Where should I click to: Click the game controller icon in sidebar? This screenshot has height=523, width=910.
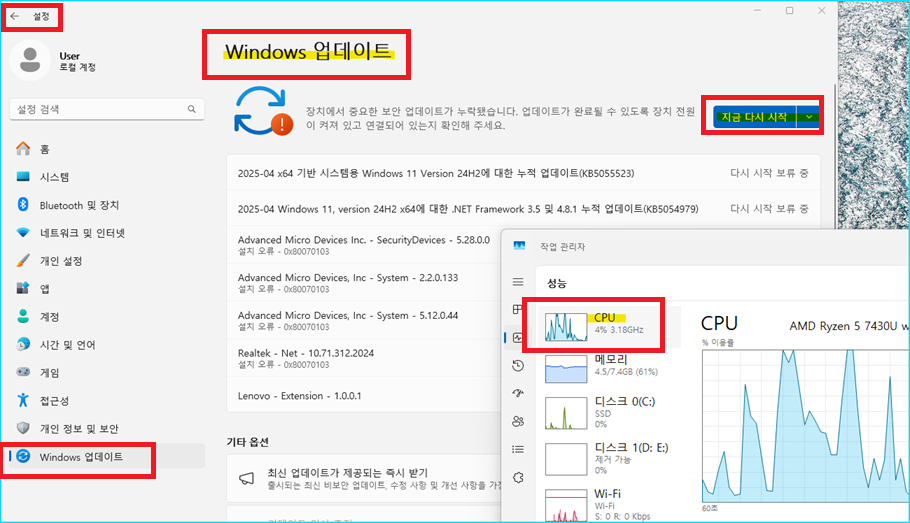click(23, 371)
